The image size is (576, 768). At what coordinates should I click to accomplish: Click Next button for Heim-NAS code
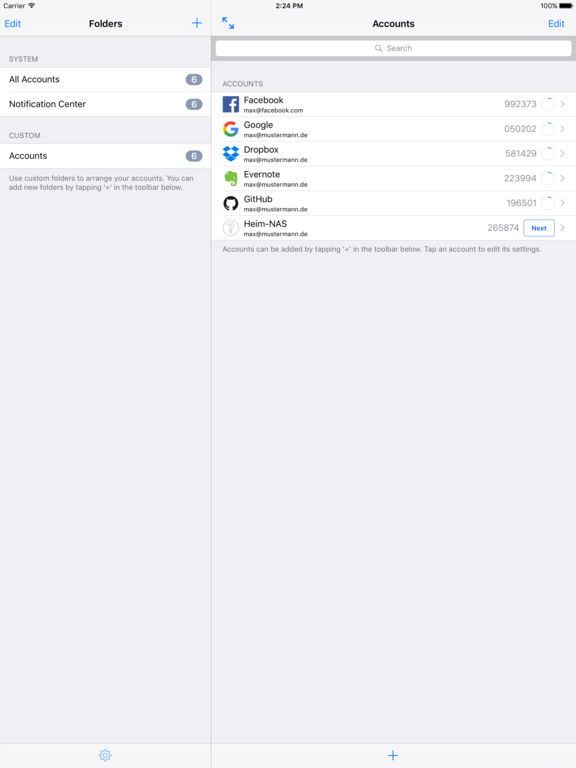pos(539,228)
